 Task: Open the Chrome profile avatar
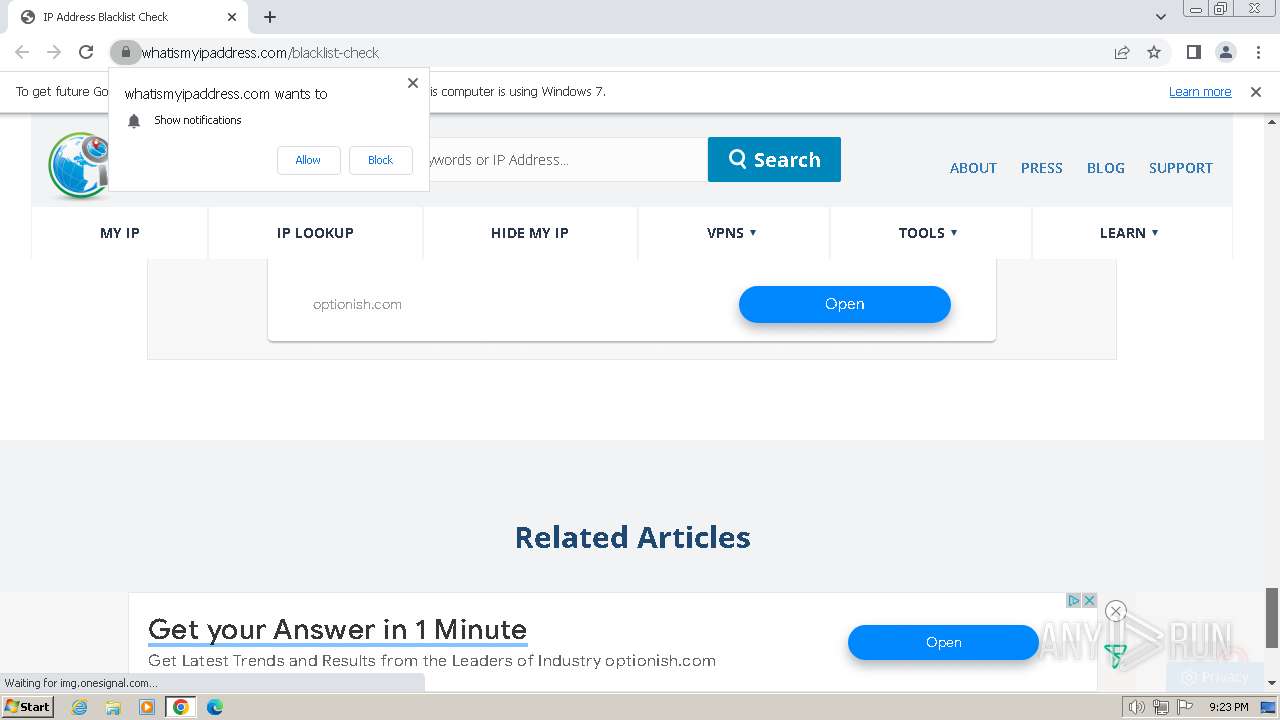[x=1225, y=52]
